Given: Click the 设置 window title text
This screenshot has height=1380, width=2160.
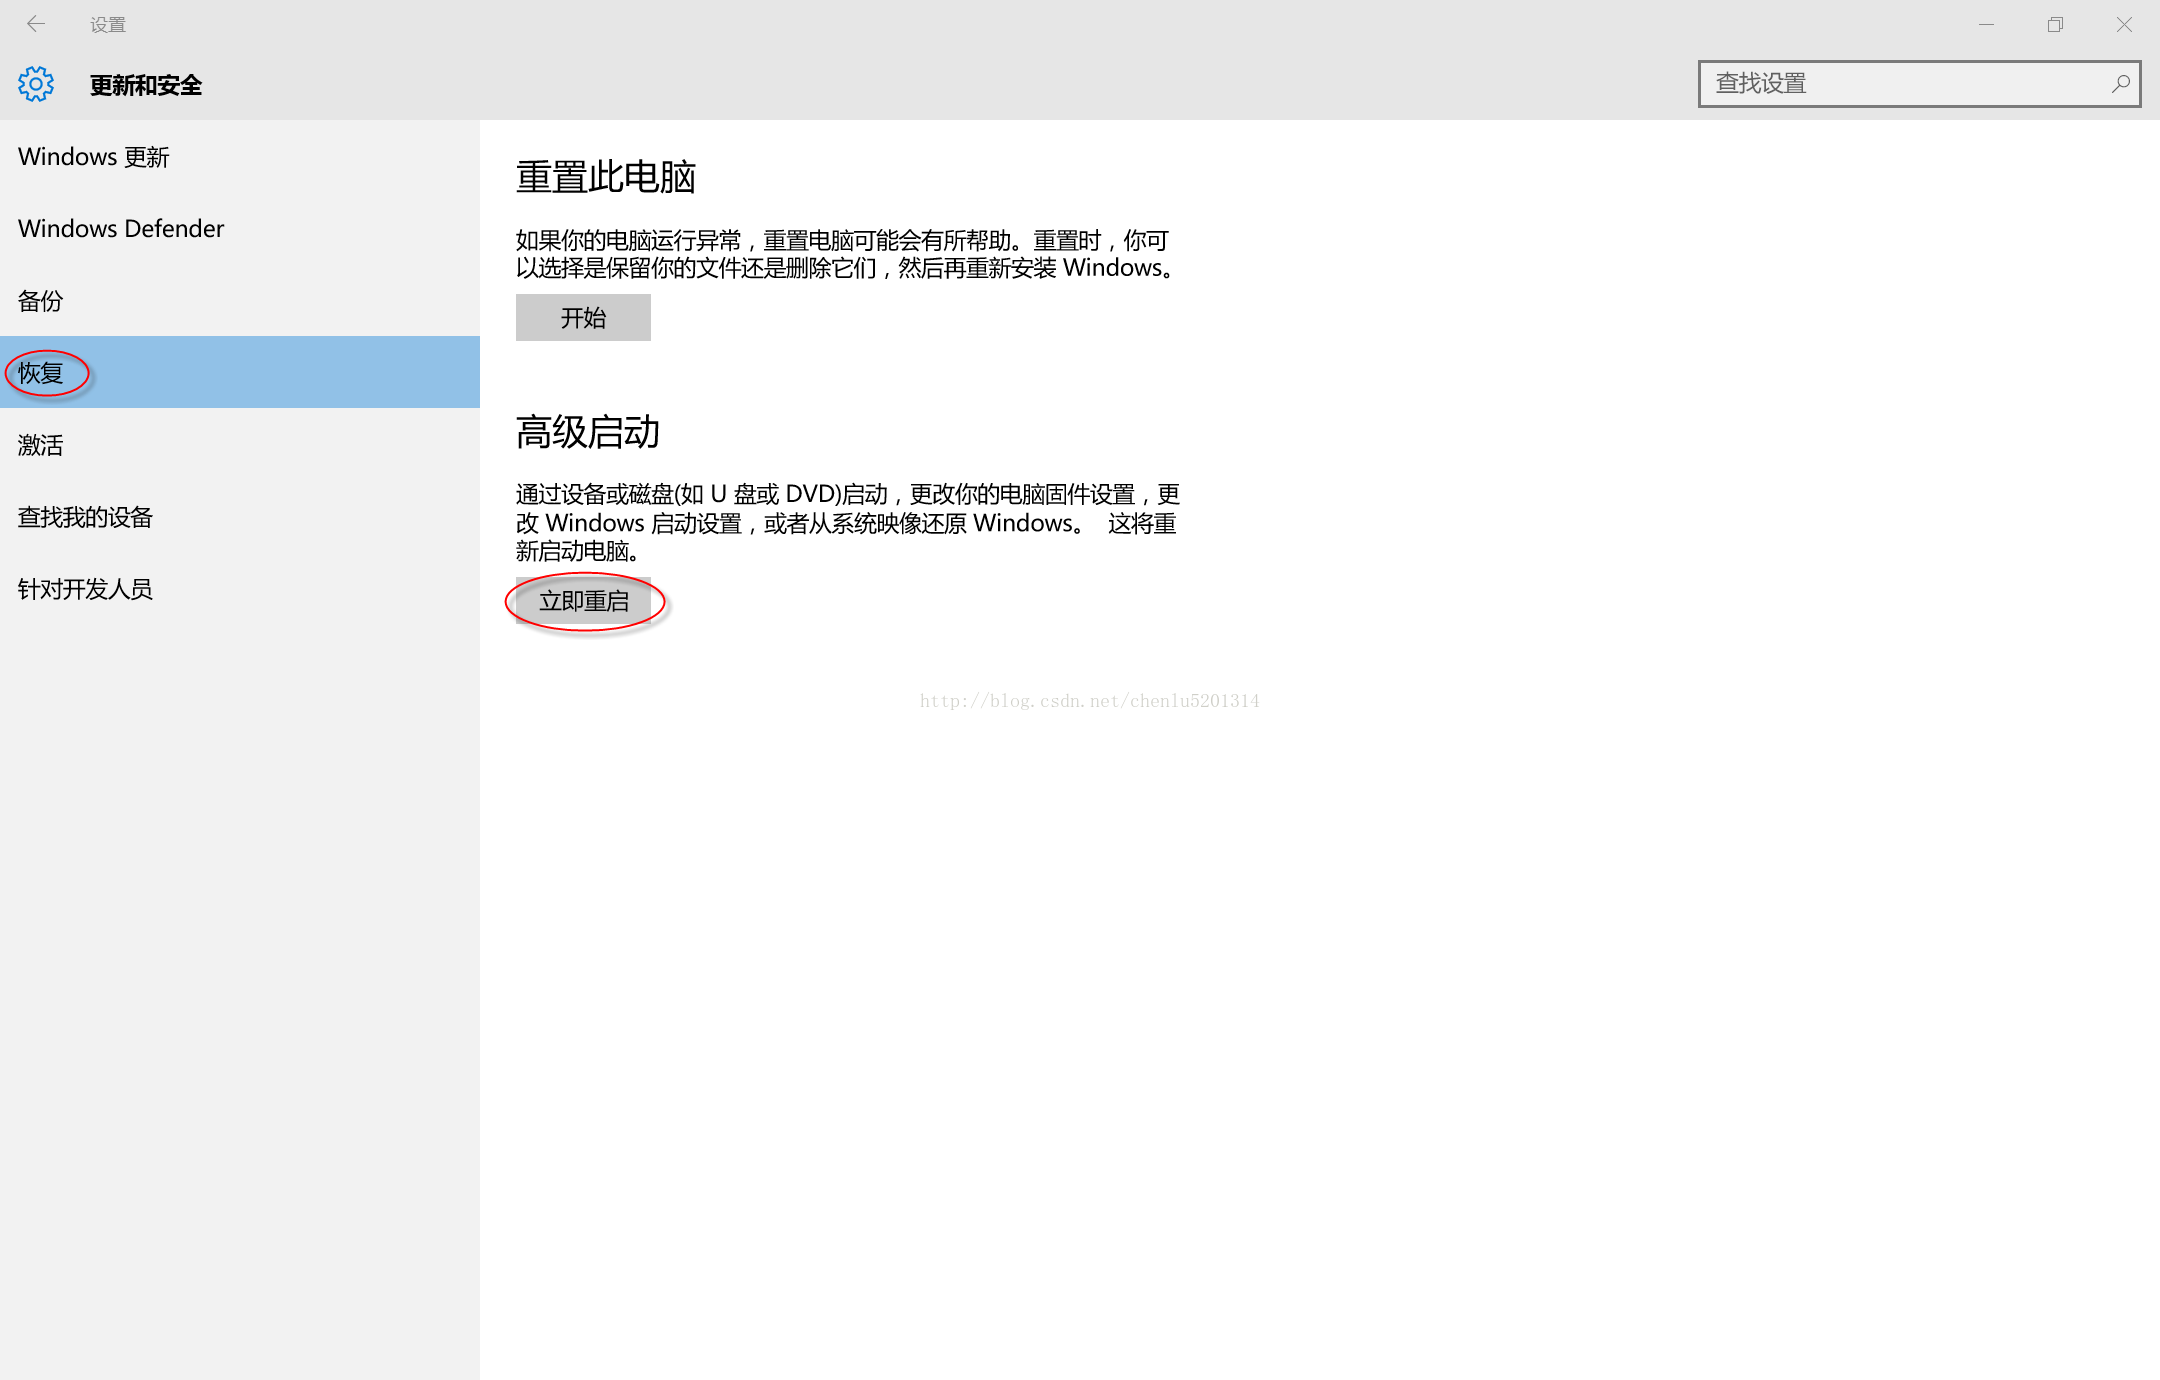Looking at the screenshot, I should (108, 25).
